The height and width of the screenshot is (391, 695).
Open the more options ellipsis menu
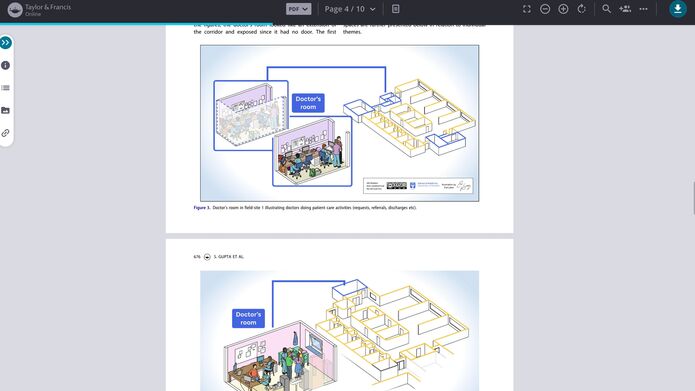pyautogui.click(x=643, y=9)
